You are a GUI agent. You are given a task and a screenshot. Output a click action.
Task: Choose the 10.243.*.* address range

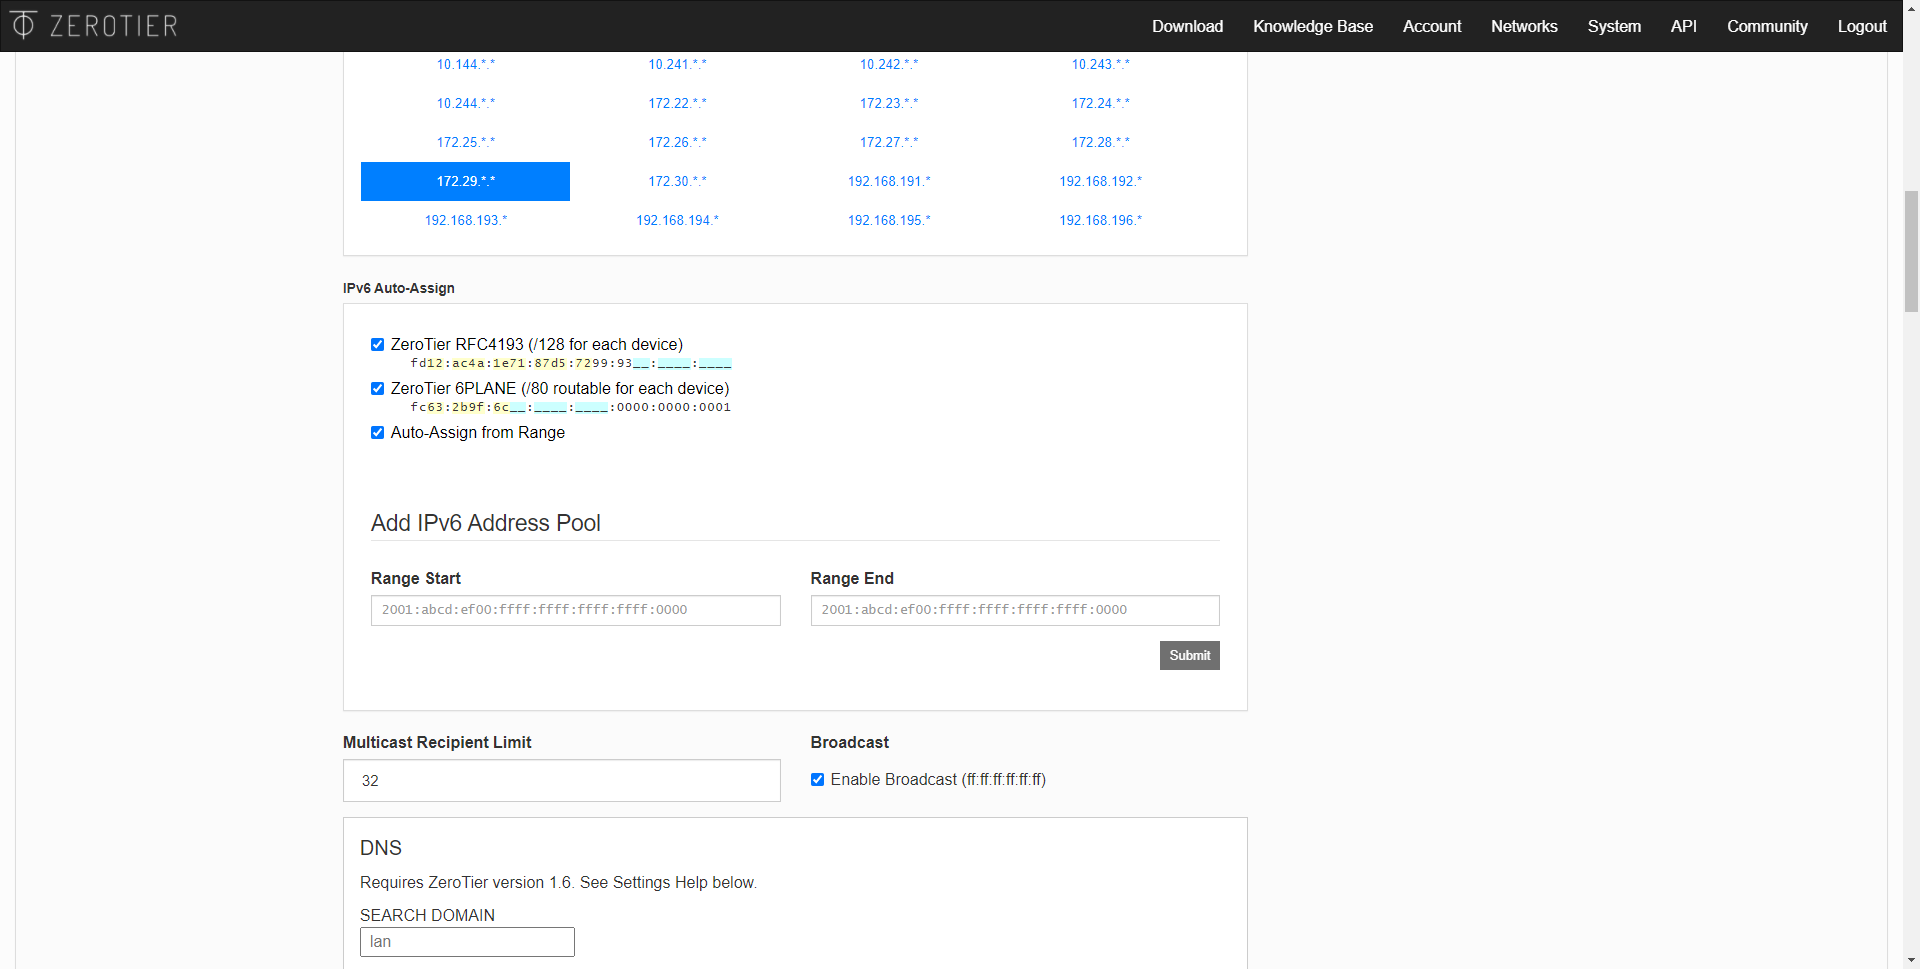point(1100,64)
